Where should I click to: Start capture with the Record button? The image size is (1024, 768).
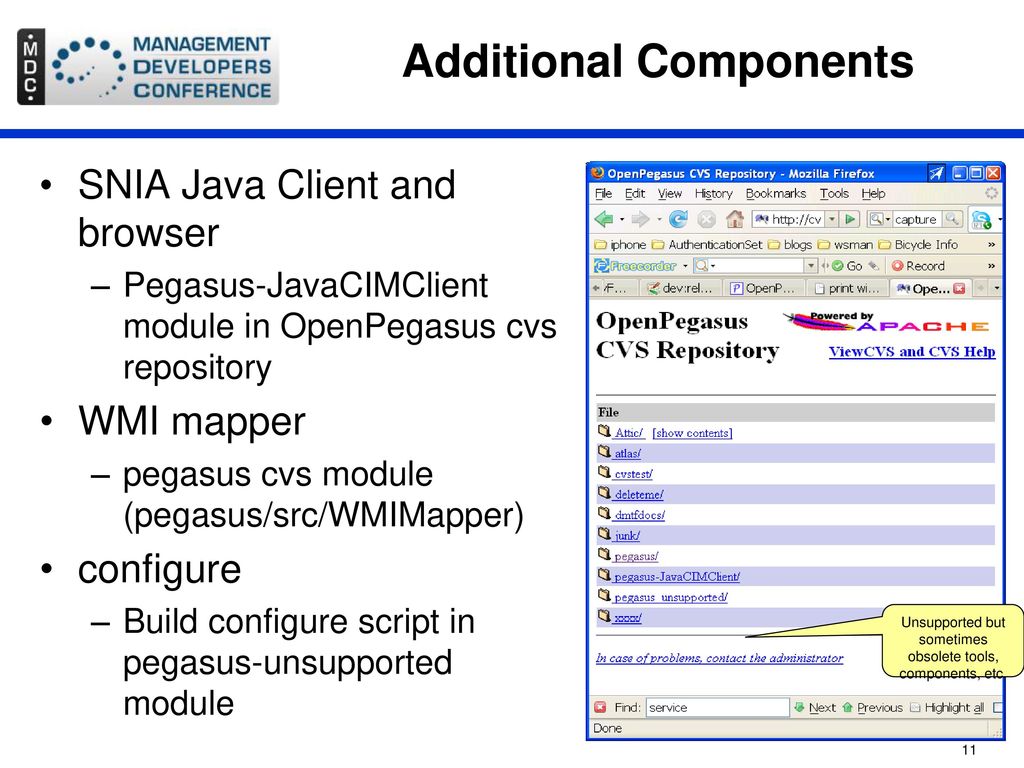click(x=919, y=266)
